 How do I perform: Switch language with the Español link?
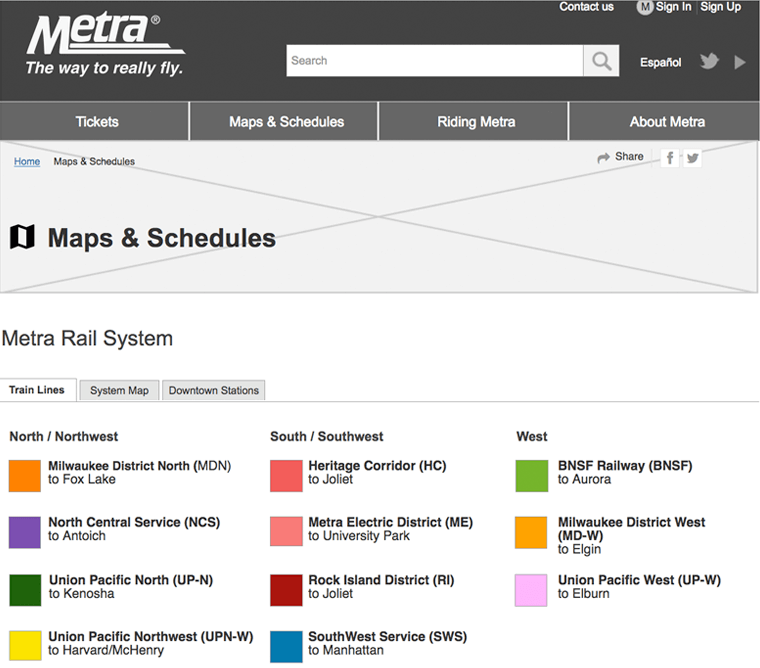coord(661,63)
